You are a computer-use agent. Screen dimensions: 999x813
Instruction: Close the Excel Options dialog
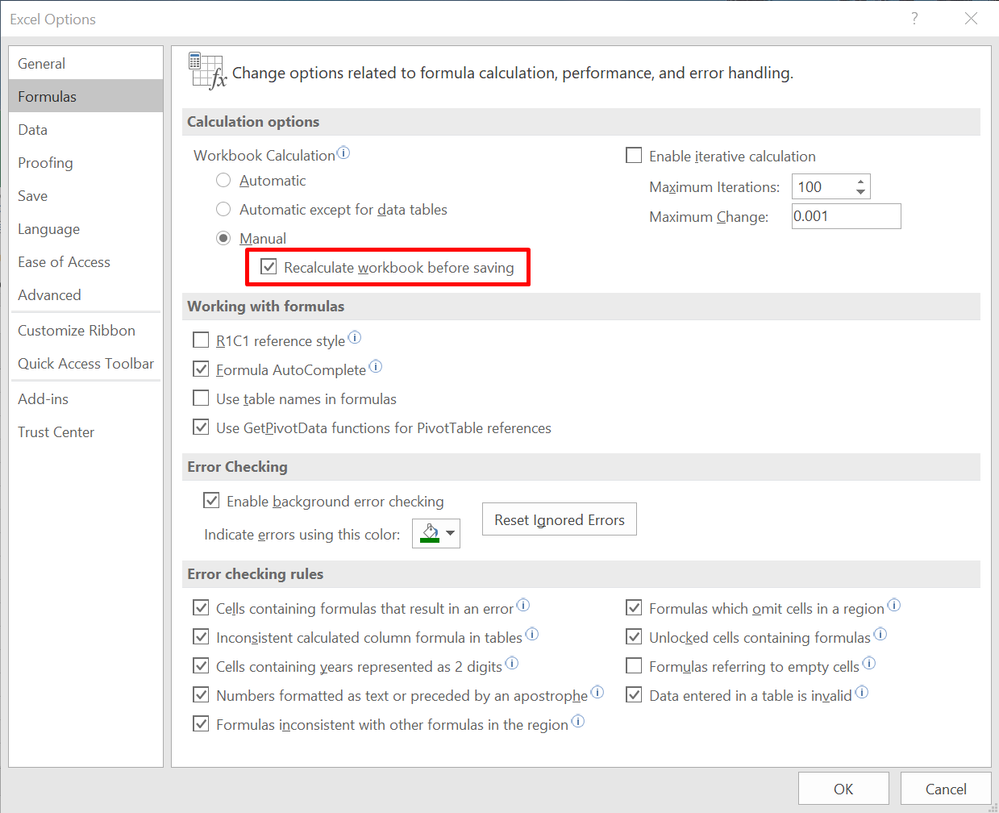971,18
